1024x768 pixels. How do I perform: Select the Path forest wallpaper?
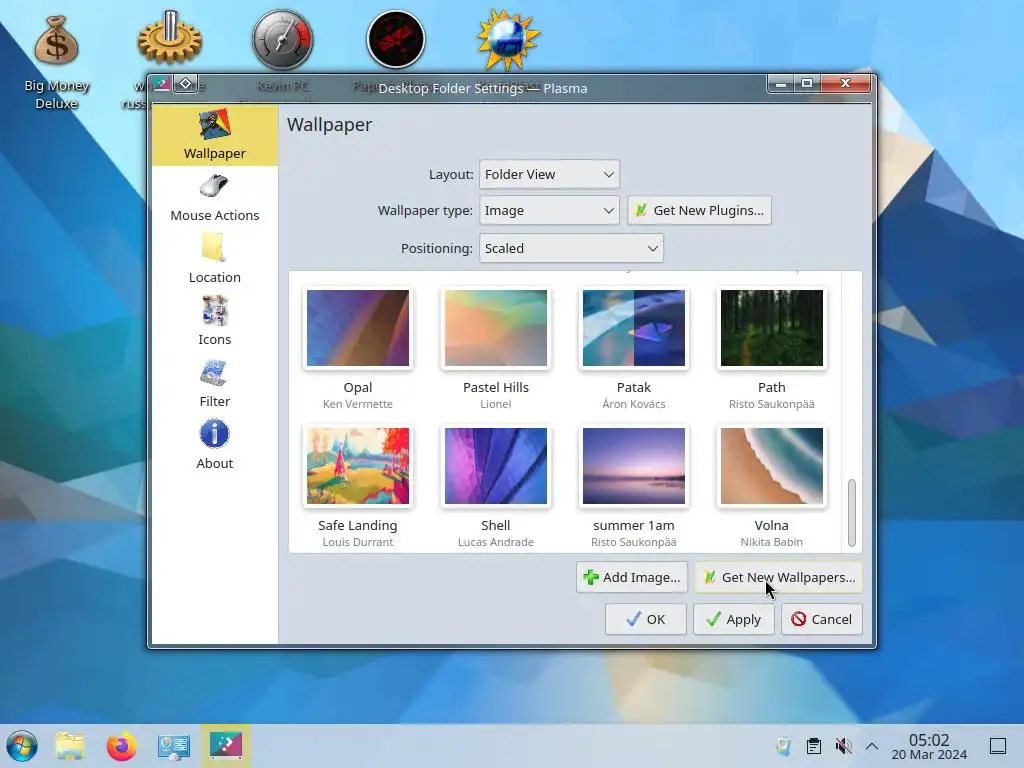771,328
